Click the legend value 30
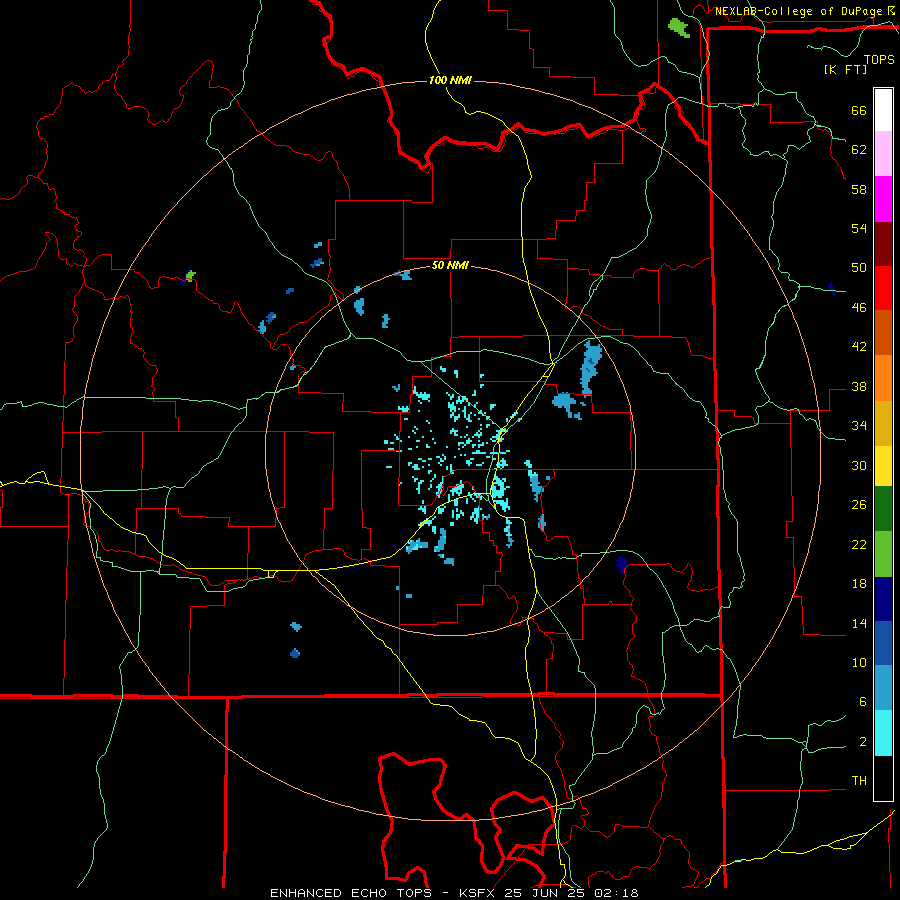This screenshot has width=900, height=900. 859,465
